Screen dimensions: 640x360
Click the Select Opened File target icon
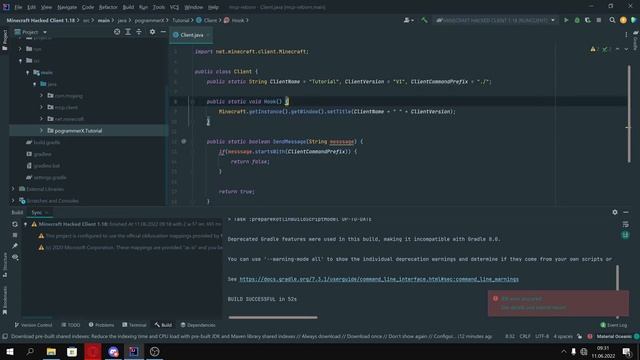(x=117, y=32)
